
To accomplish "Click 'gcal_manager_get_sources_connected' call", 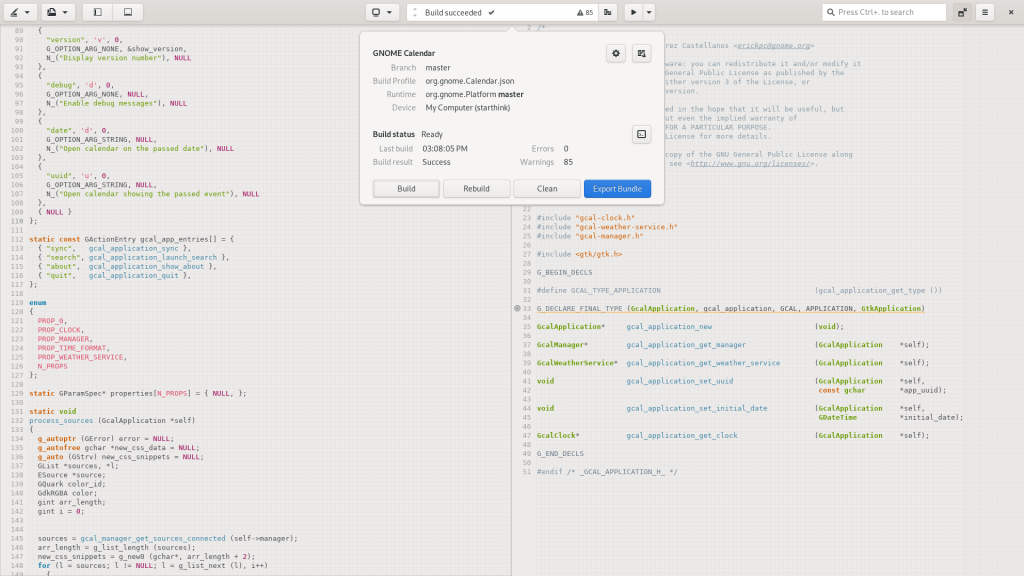I will point(153,539).
